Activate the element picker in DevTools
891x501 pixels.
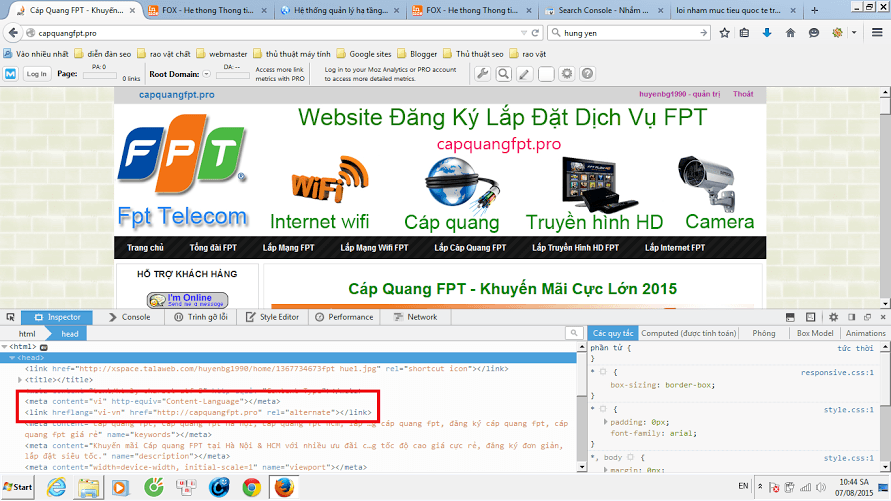(x=10, y=317)
